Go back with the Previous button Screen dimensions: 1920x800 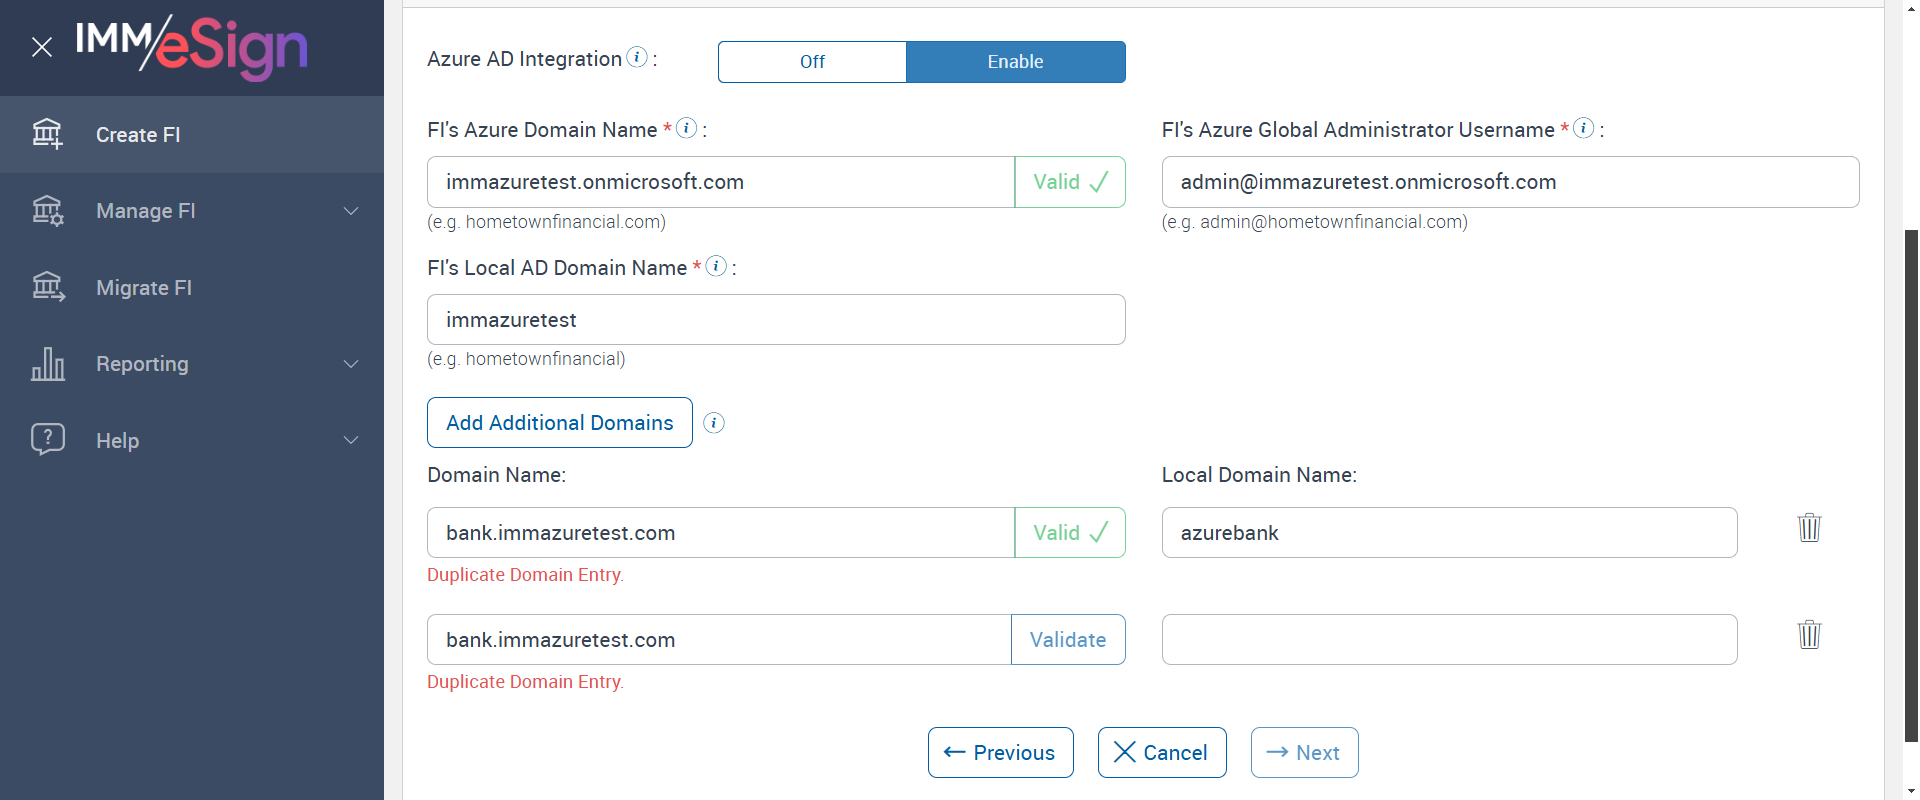coord(1000,753)
